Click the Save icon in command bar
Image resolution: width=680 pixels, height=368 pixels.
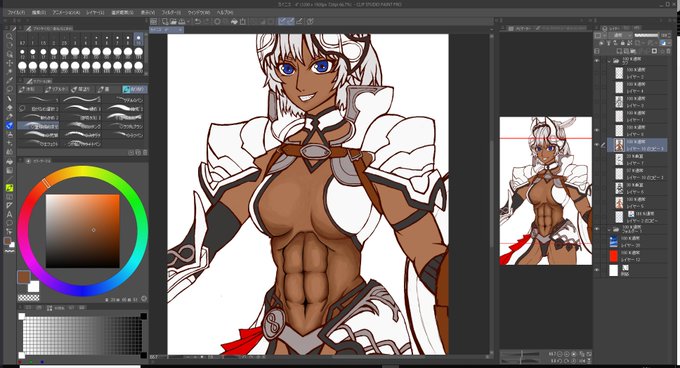point(182,21)
